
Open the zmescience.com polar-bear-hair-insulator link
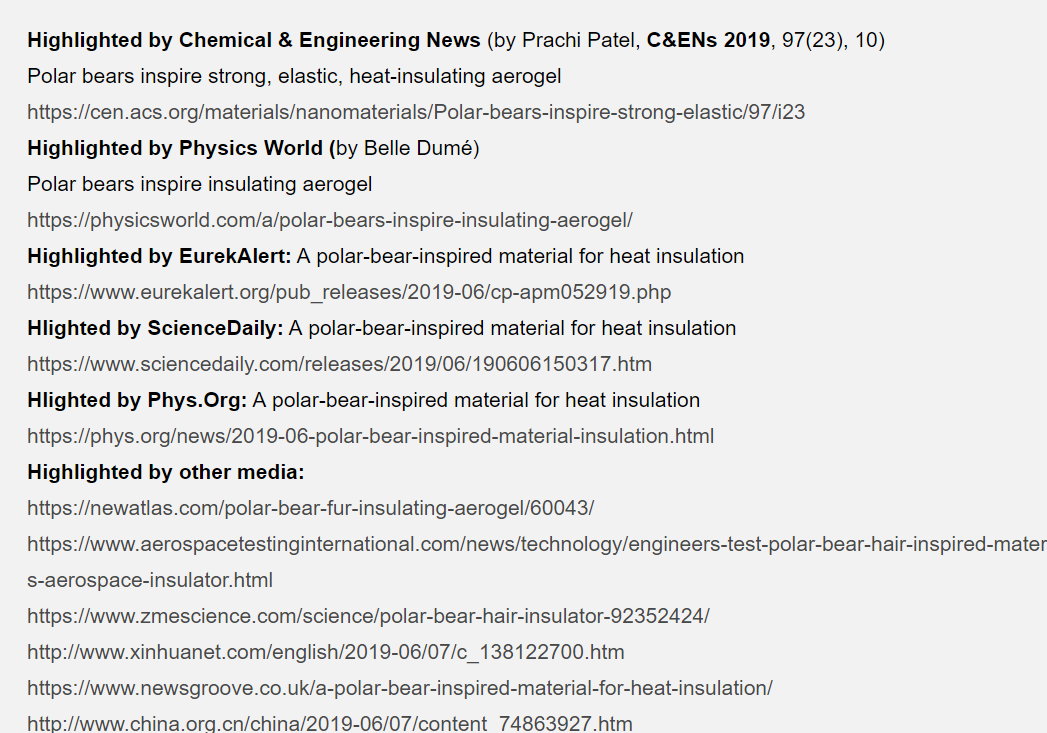point(369,617)
